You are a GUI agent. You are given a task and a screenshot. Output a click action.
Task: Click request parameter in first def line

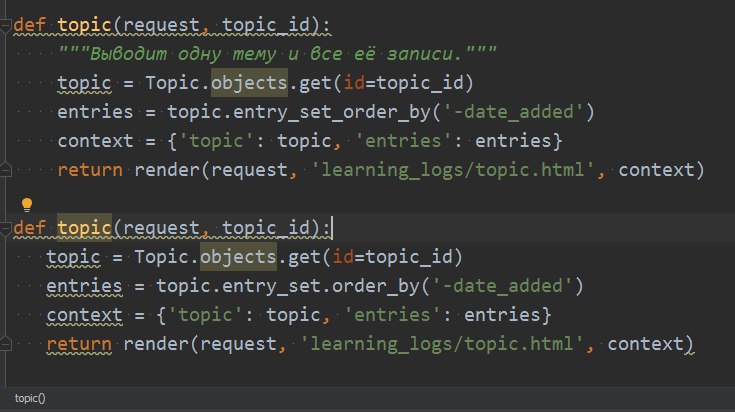[161, 25]
